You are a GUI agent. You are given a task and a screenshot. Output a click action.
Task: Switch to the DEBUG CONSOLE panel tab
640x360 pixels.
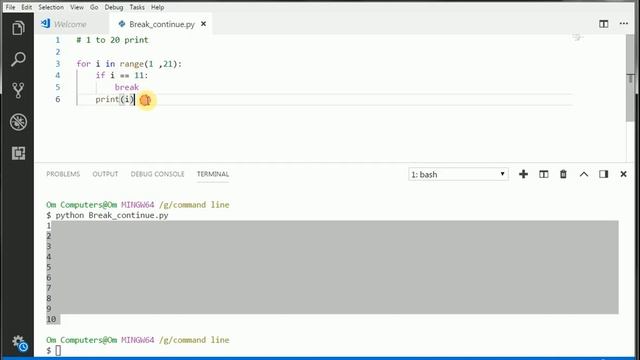(x=158, y=174)
